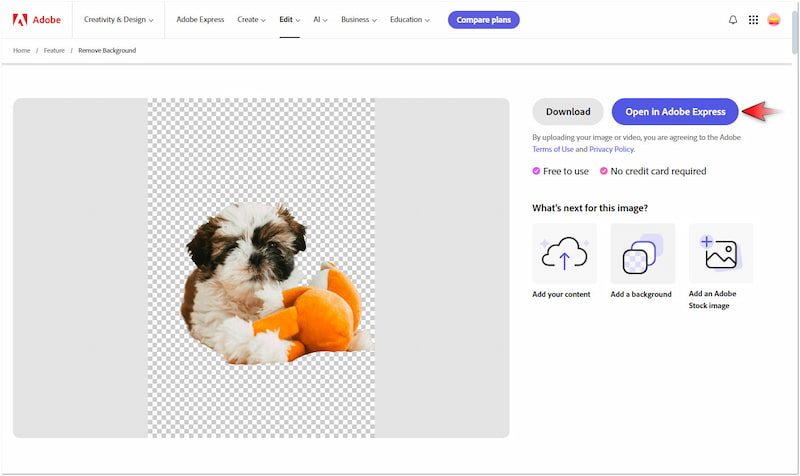Open the apps grid switcher
The width and height of the screenshot is (800, 476).
point(753,20)
